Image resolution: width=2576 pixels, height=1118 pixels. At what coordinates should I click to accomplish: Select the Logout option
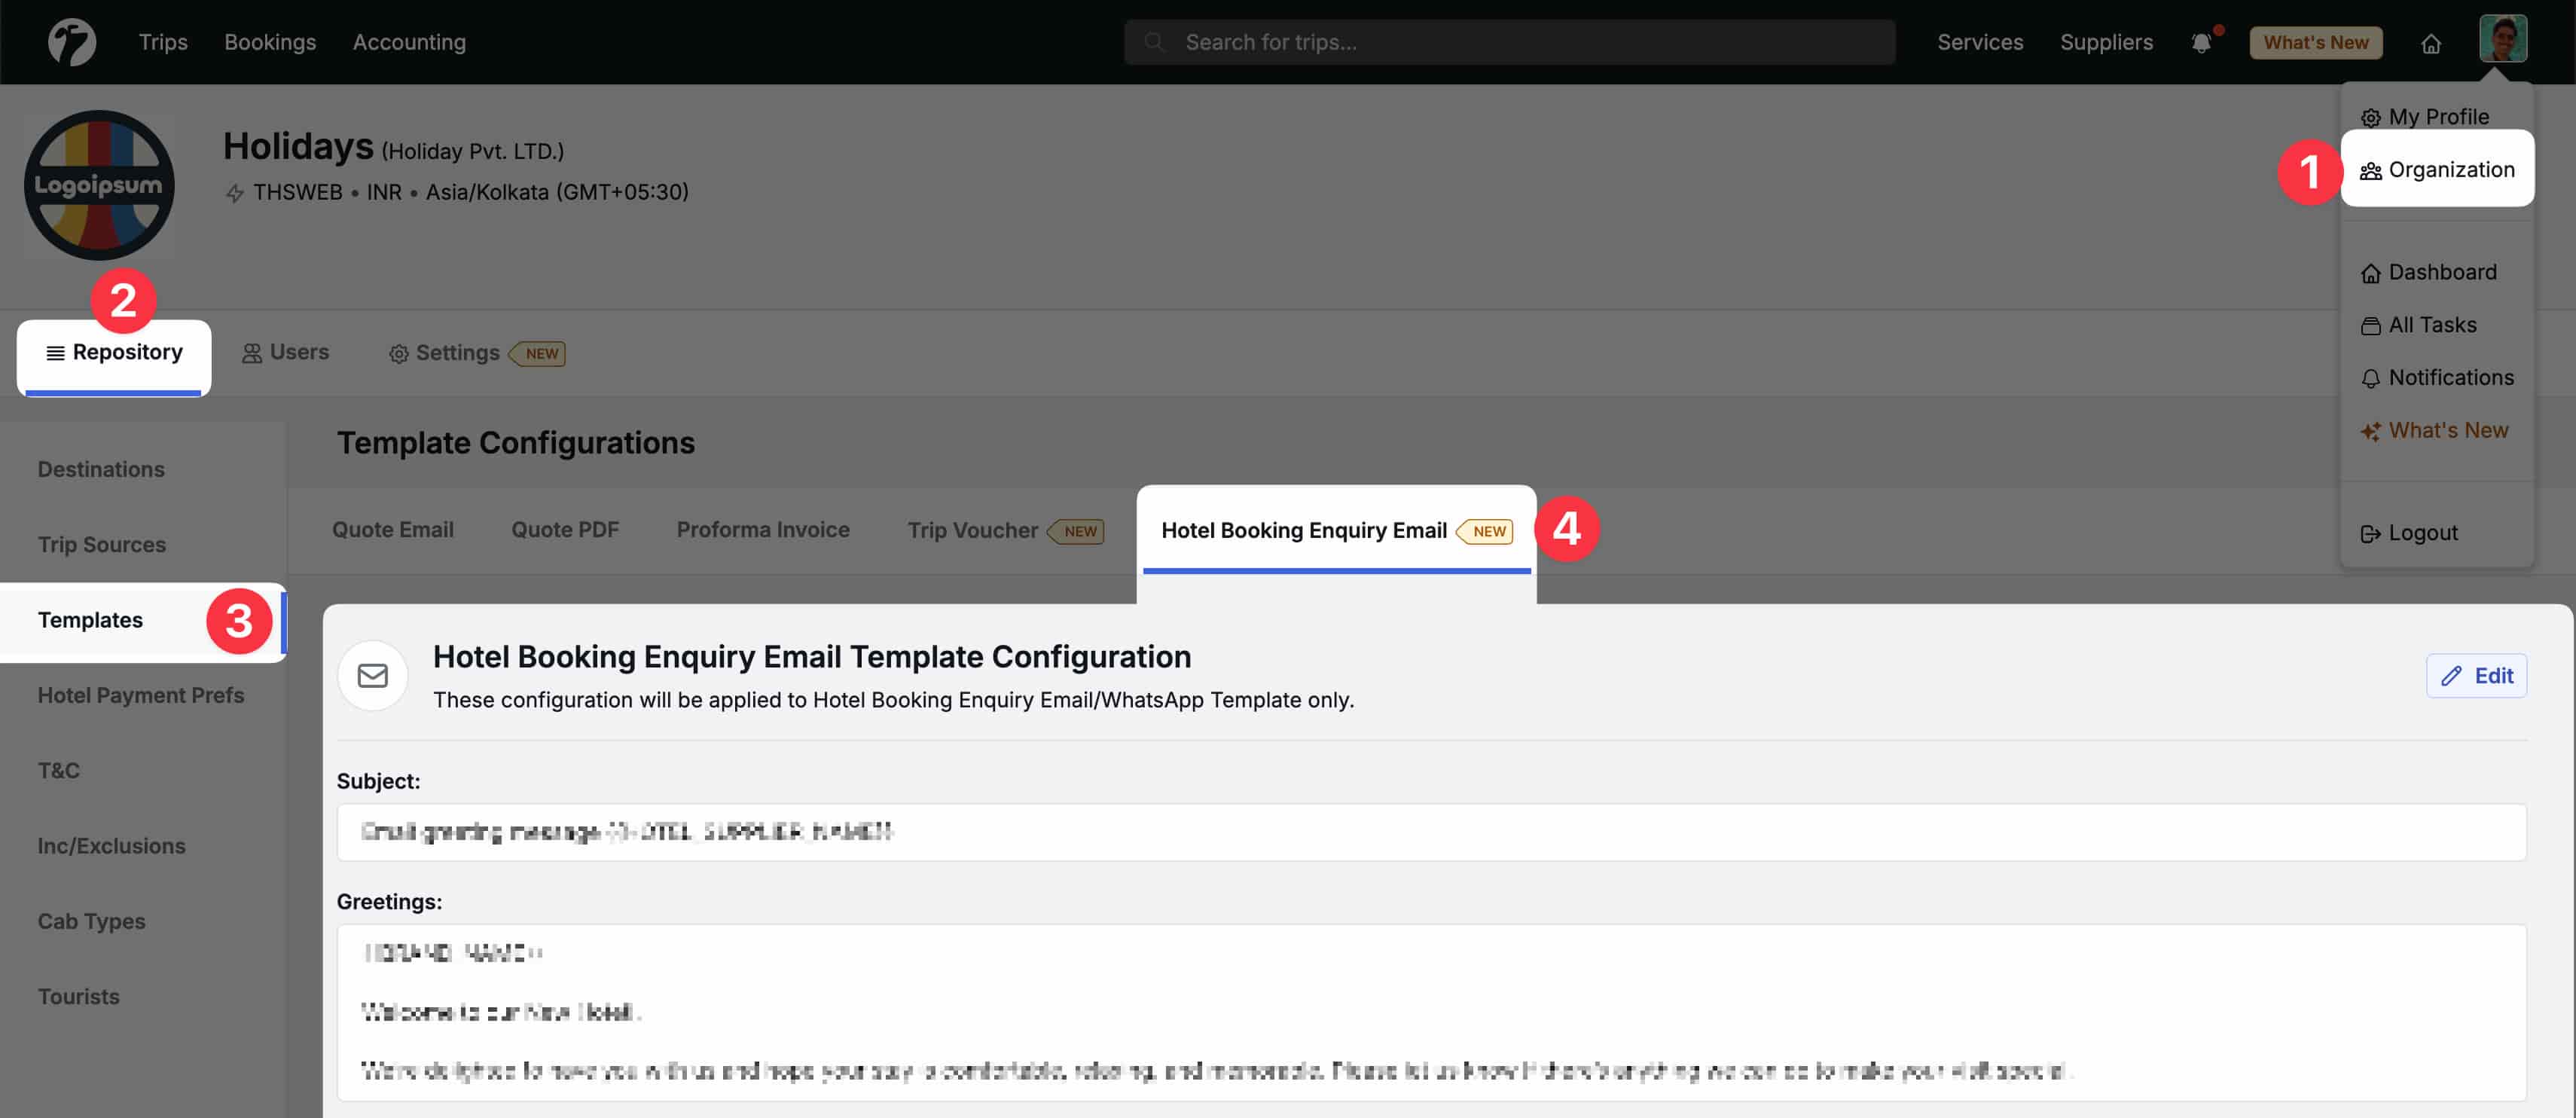point(2421,532)
